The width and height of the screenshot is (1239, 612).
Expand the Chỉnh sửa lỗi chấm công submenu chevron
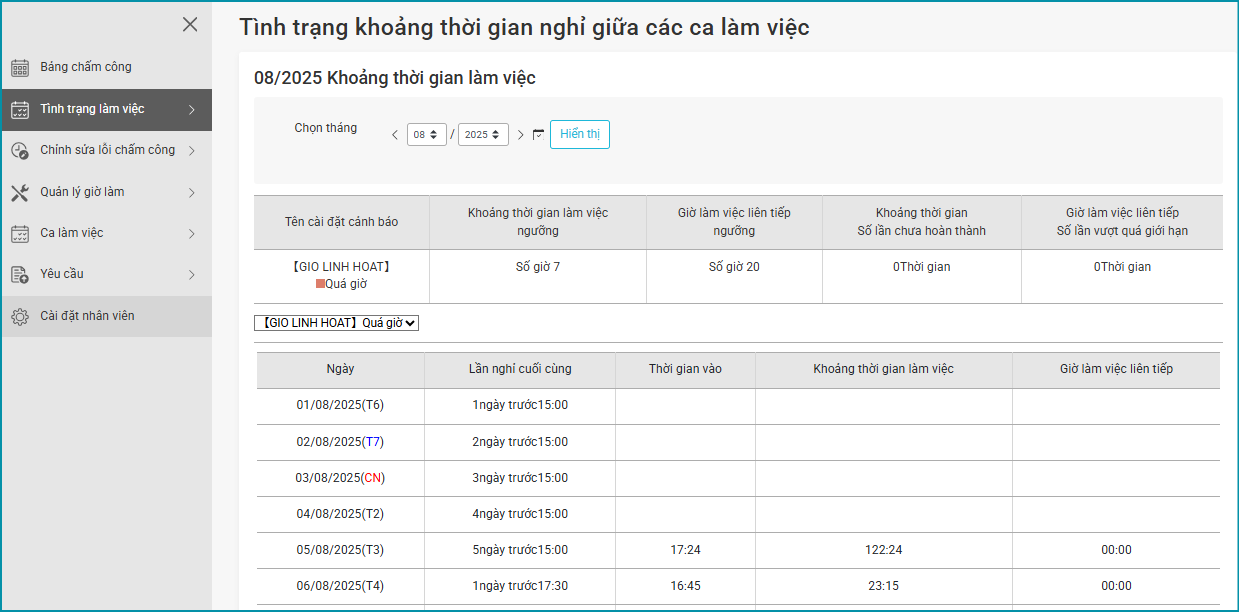click(x=191, y=151)
